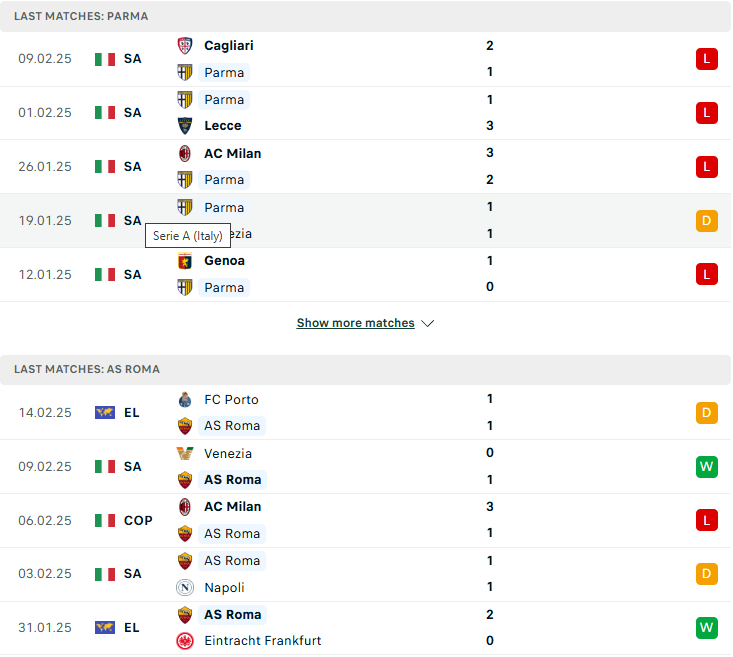Click the green W badge for Venezia match
This screenshot has height=657, width=733.
point(707,467)
